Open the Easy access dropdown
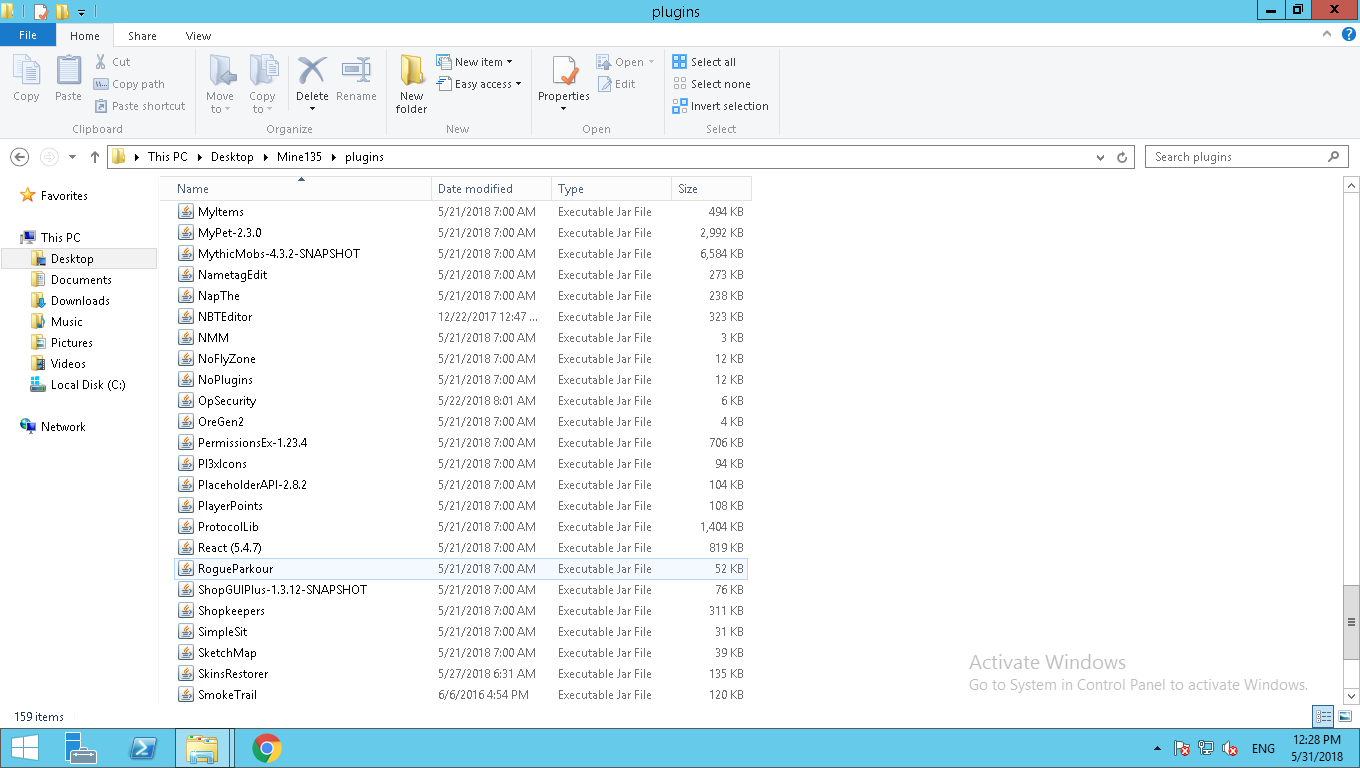The image size is (1360, 768). click(x=480, y=84)
